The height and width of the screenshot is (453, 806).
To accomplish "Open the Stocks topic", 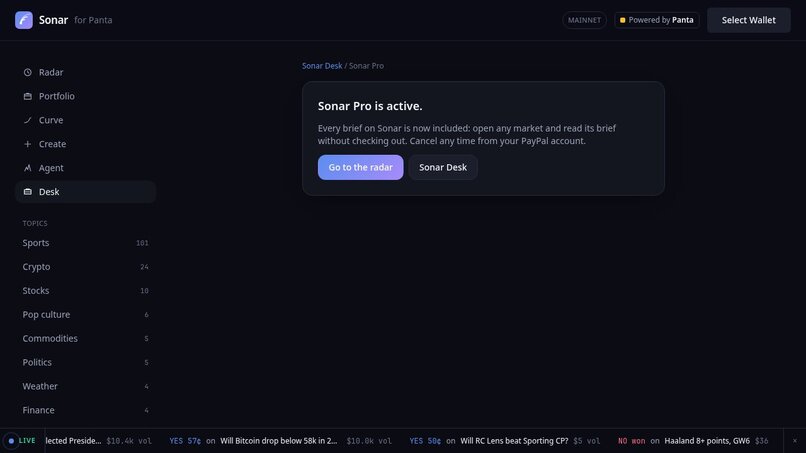I will pos(85,291).
